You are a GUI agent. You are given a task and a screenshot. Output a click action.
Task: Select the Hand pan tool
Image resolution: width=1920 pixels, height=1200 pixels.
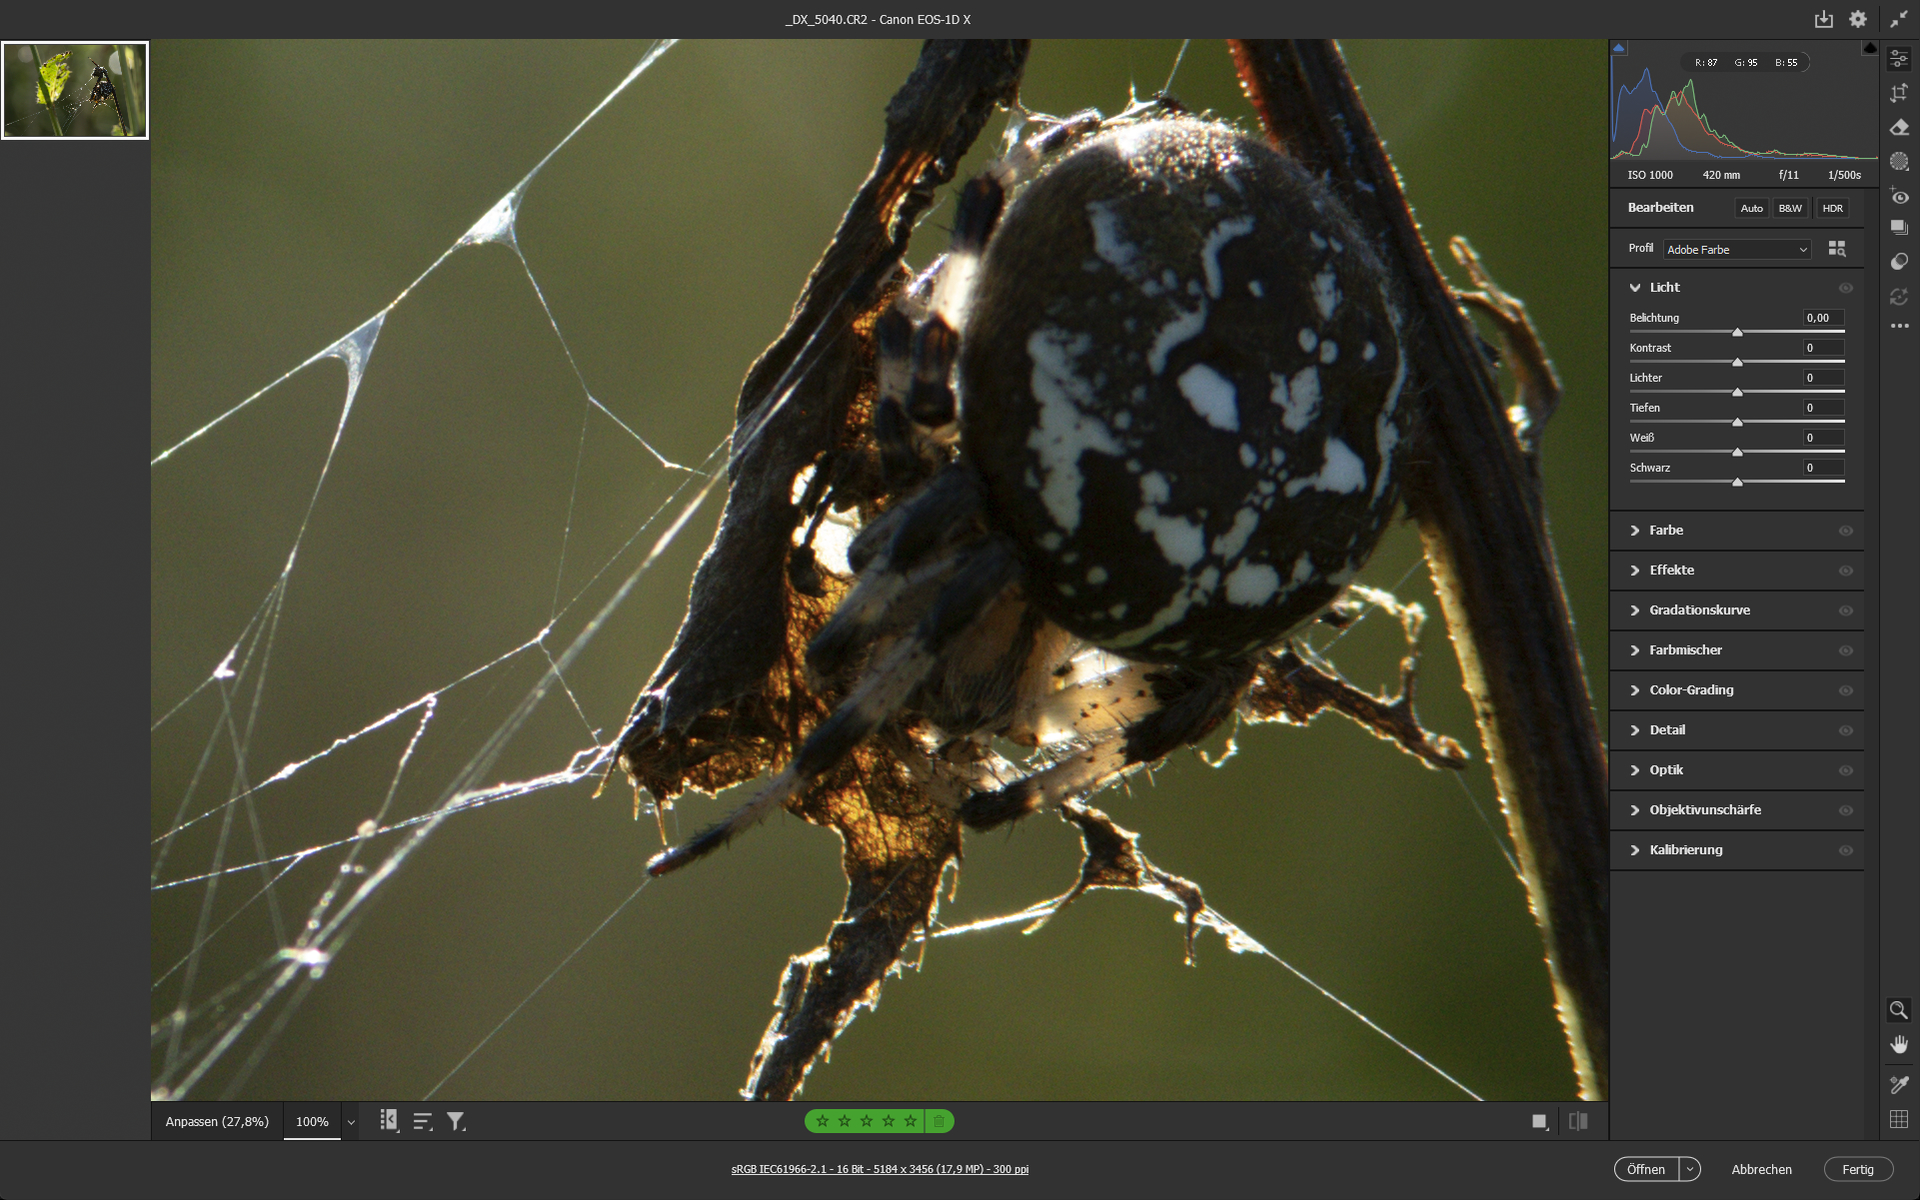point(1898,1044)
